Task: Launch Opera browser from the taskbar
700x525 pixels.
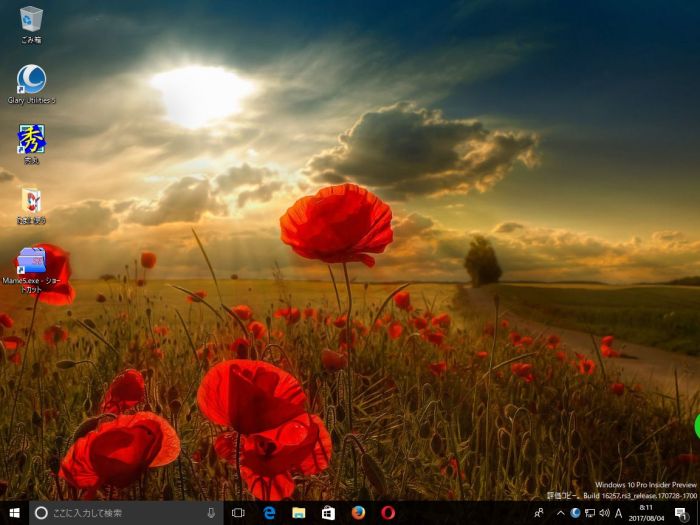Action: (x=388, y=512)
